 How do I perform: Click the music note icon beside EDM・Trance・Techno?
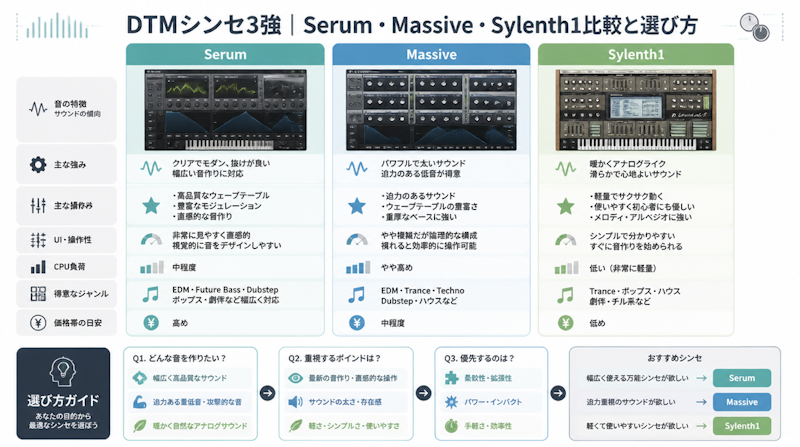[356, 295]
